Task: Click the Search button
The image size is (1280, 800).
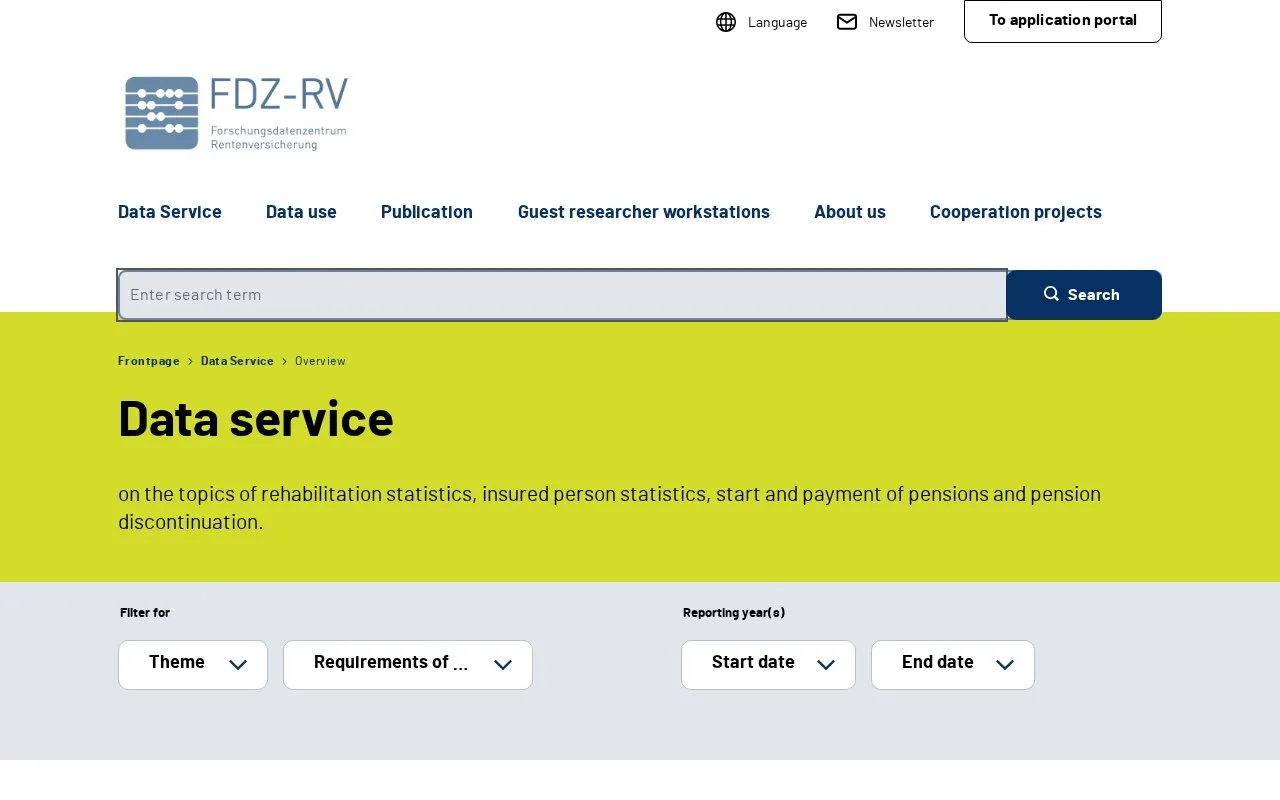Action: click(1084, 295)
